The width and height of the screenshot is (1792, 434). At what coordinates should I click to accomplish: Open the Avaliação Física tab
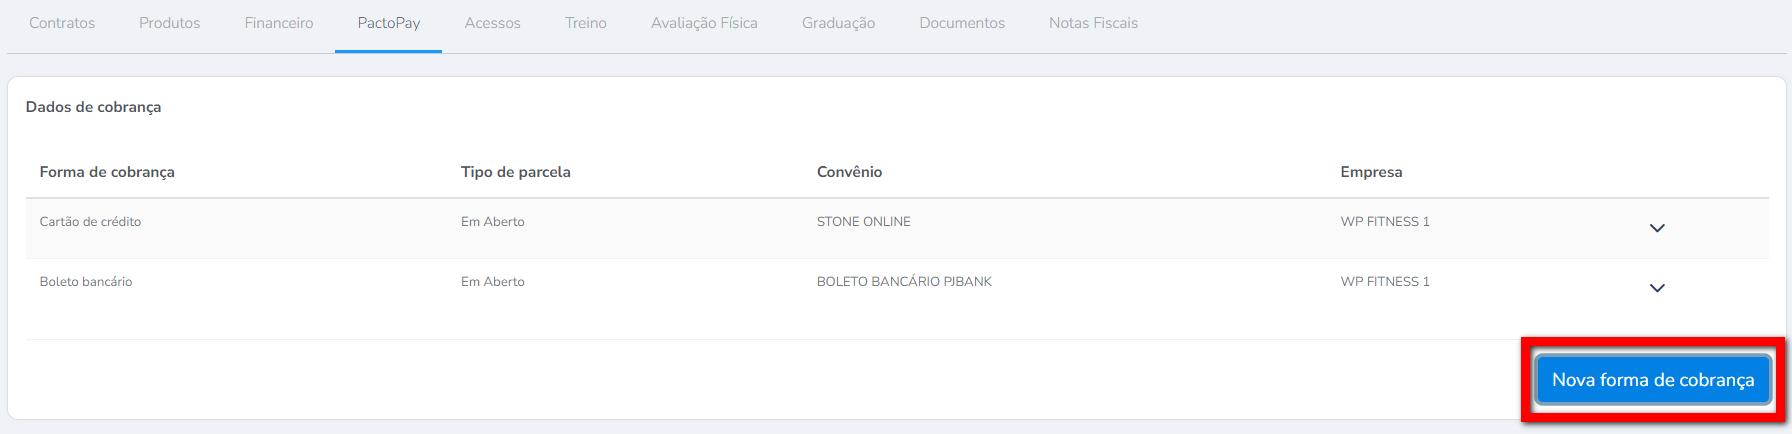click(x=704, y=23)
